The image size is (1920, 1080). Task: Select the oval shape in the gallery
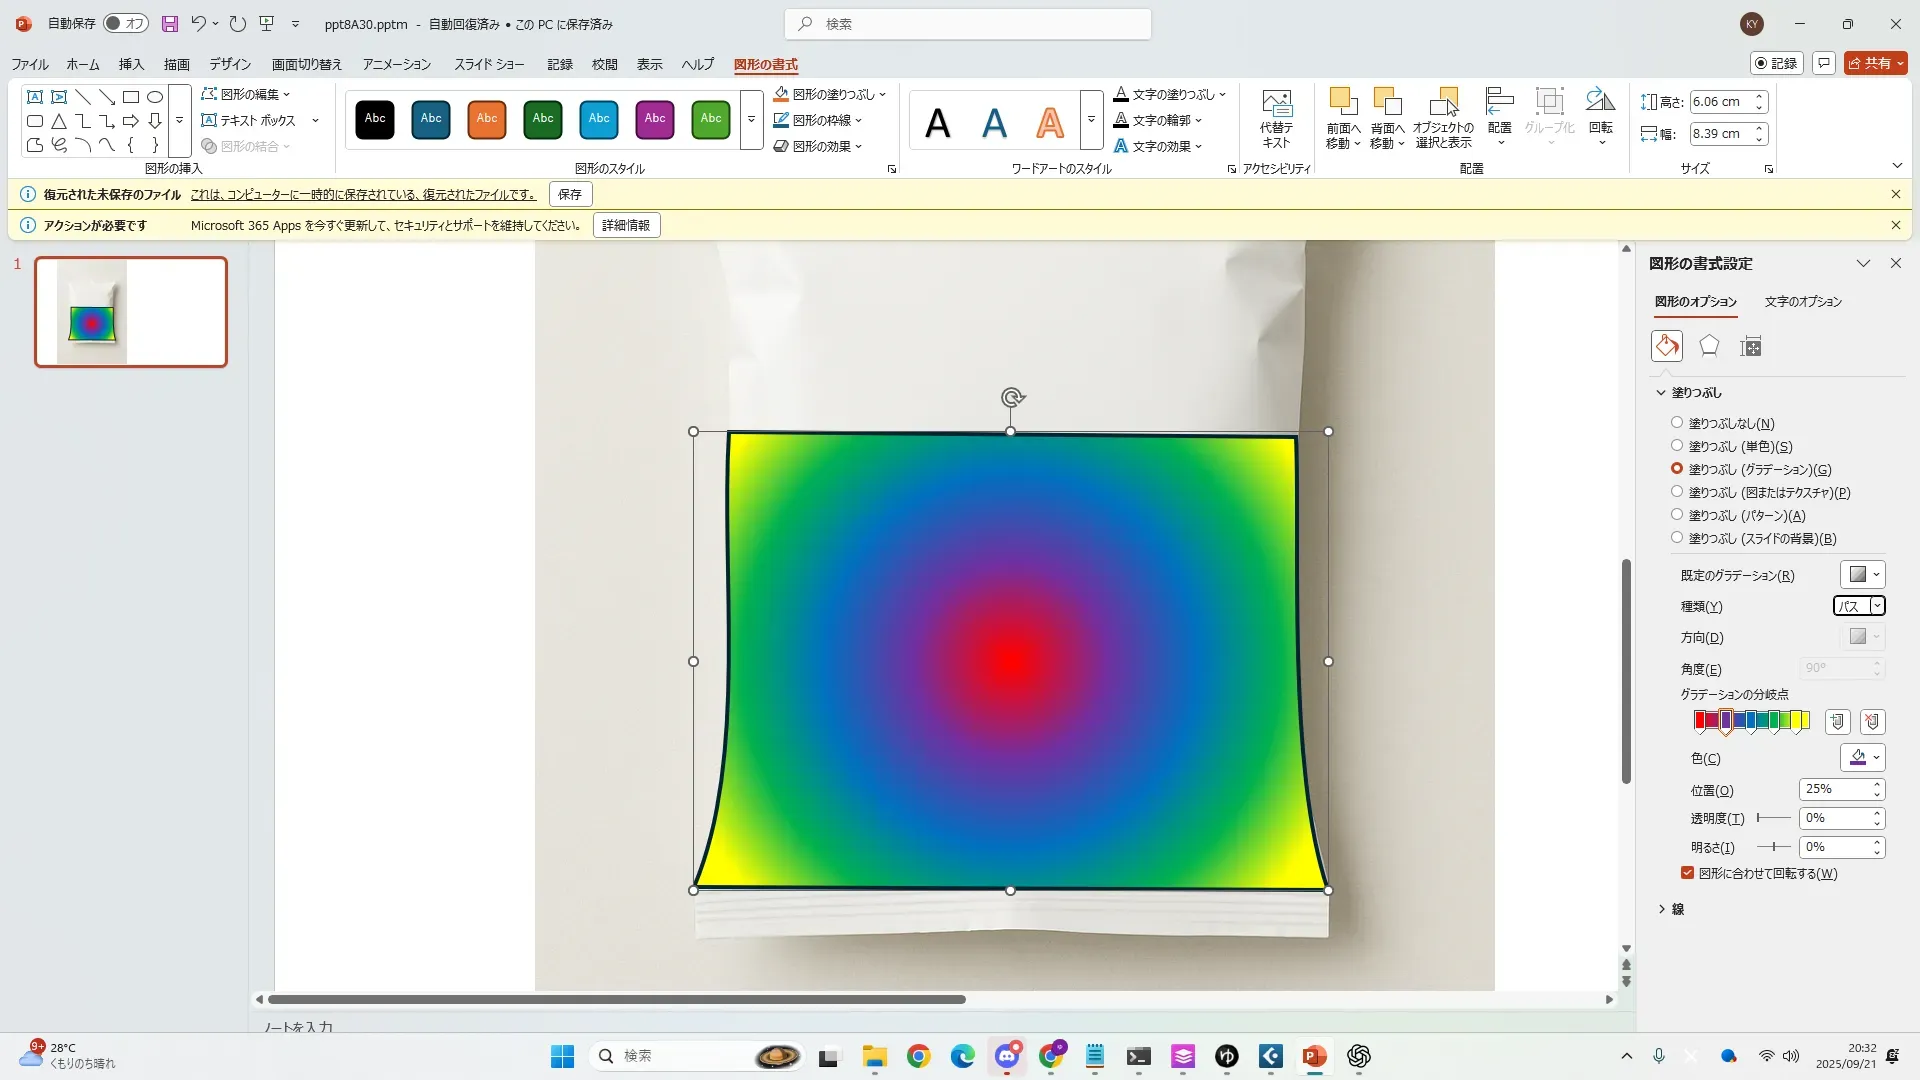155,97
